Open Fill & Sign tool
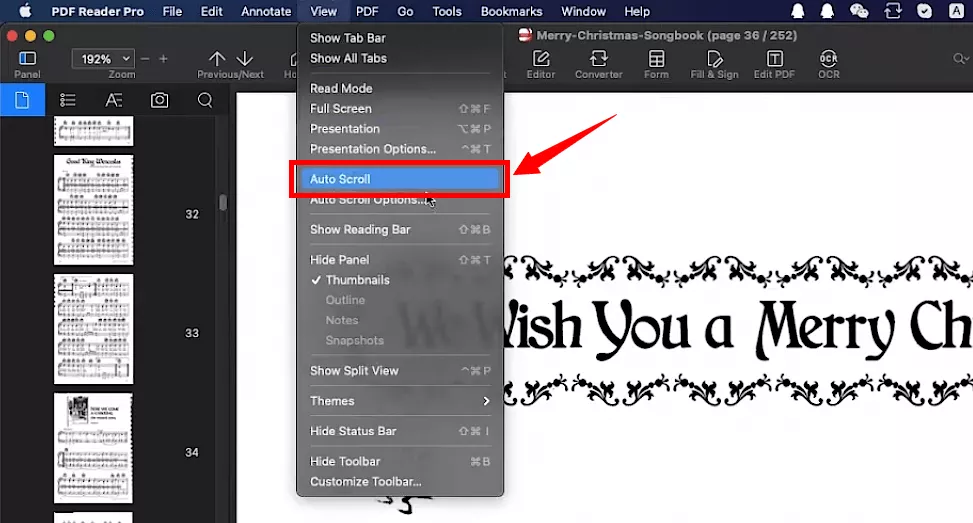 click(714, 65)
